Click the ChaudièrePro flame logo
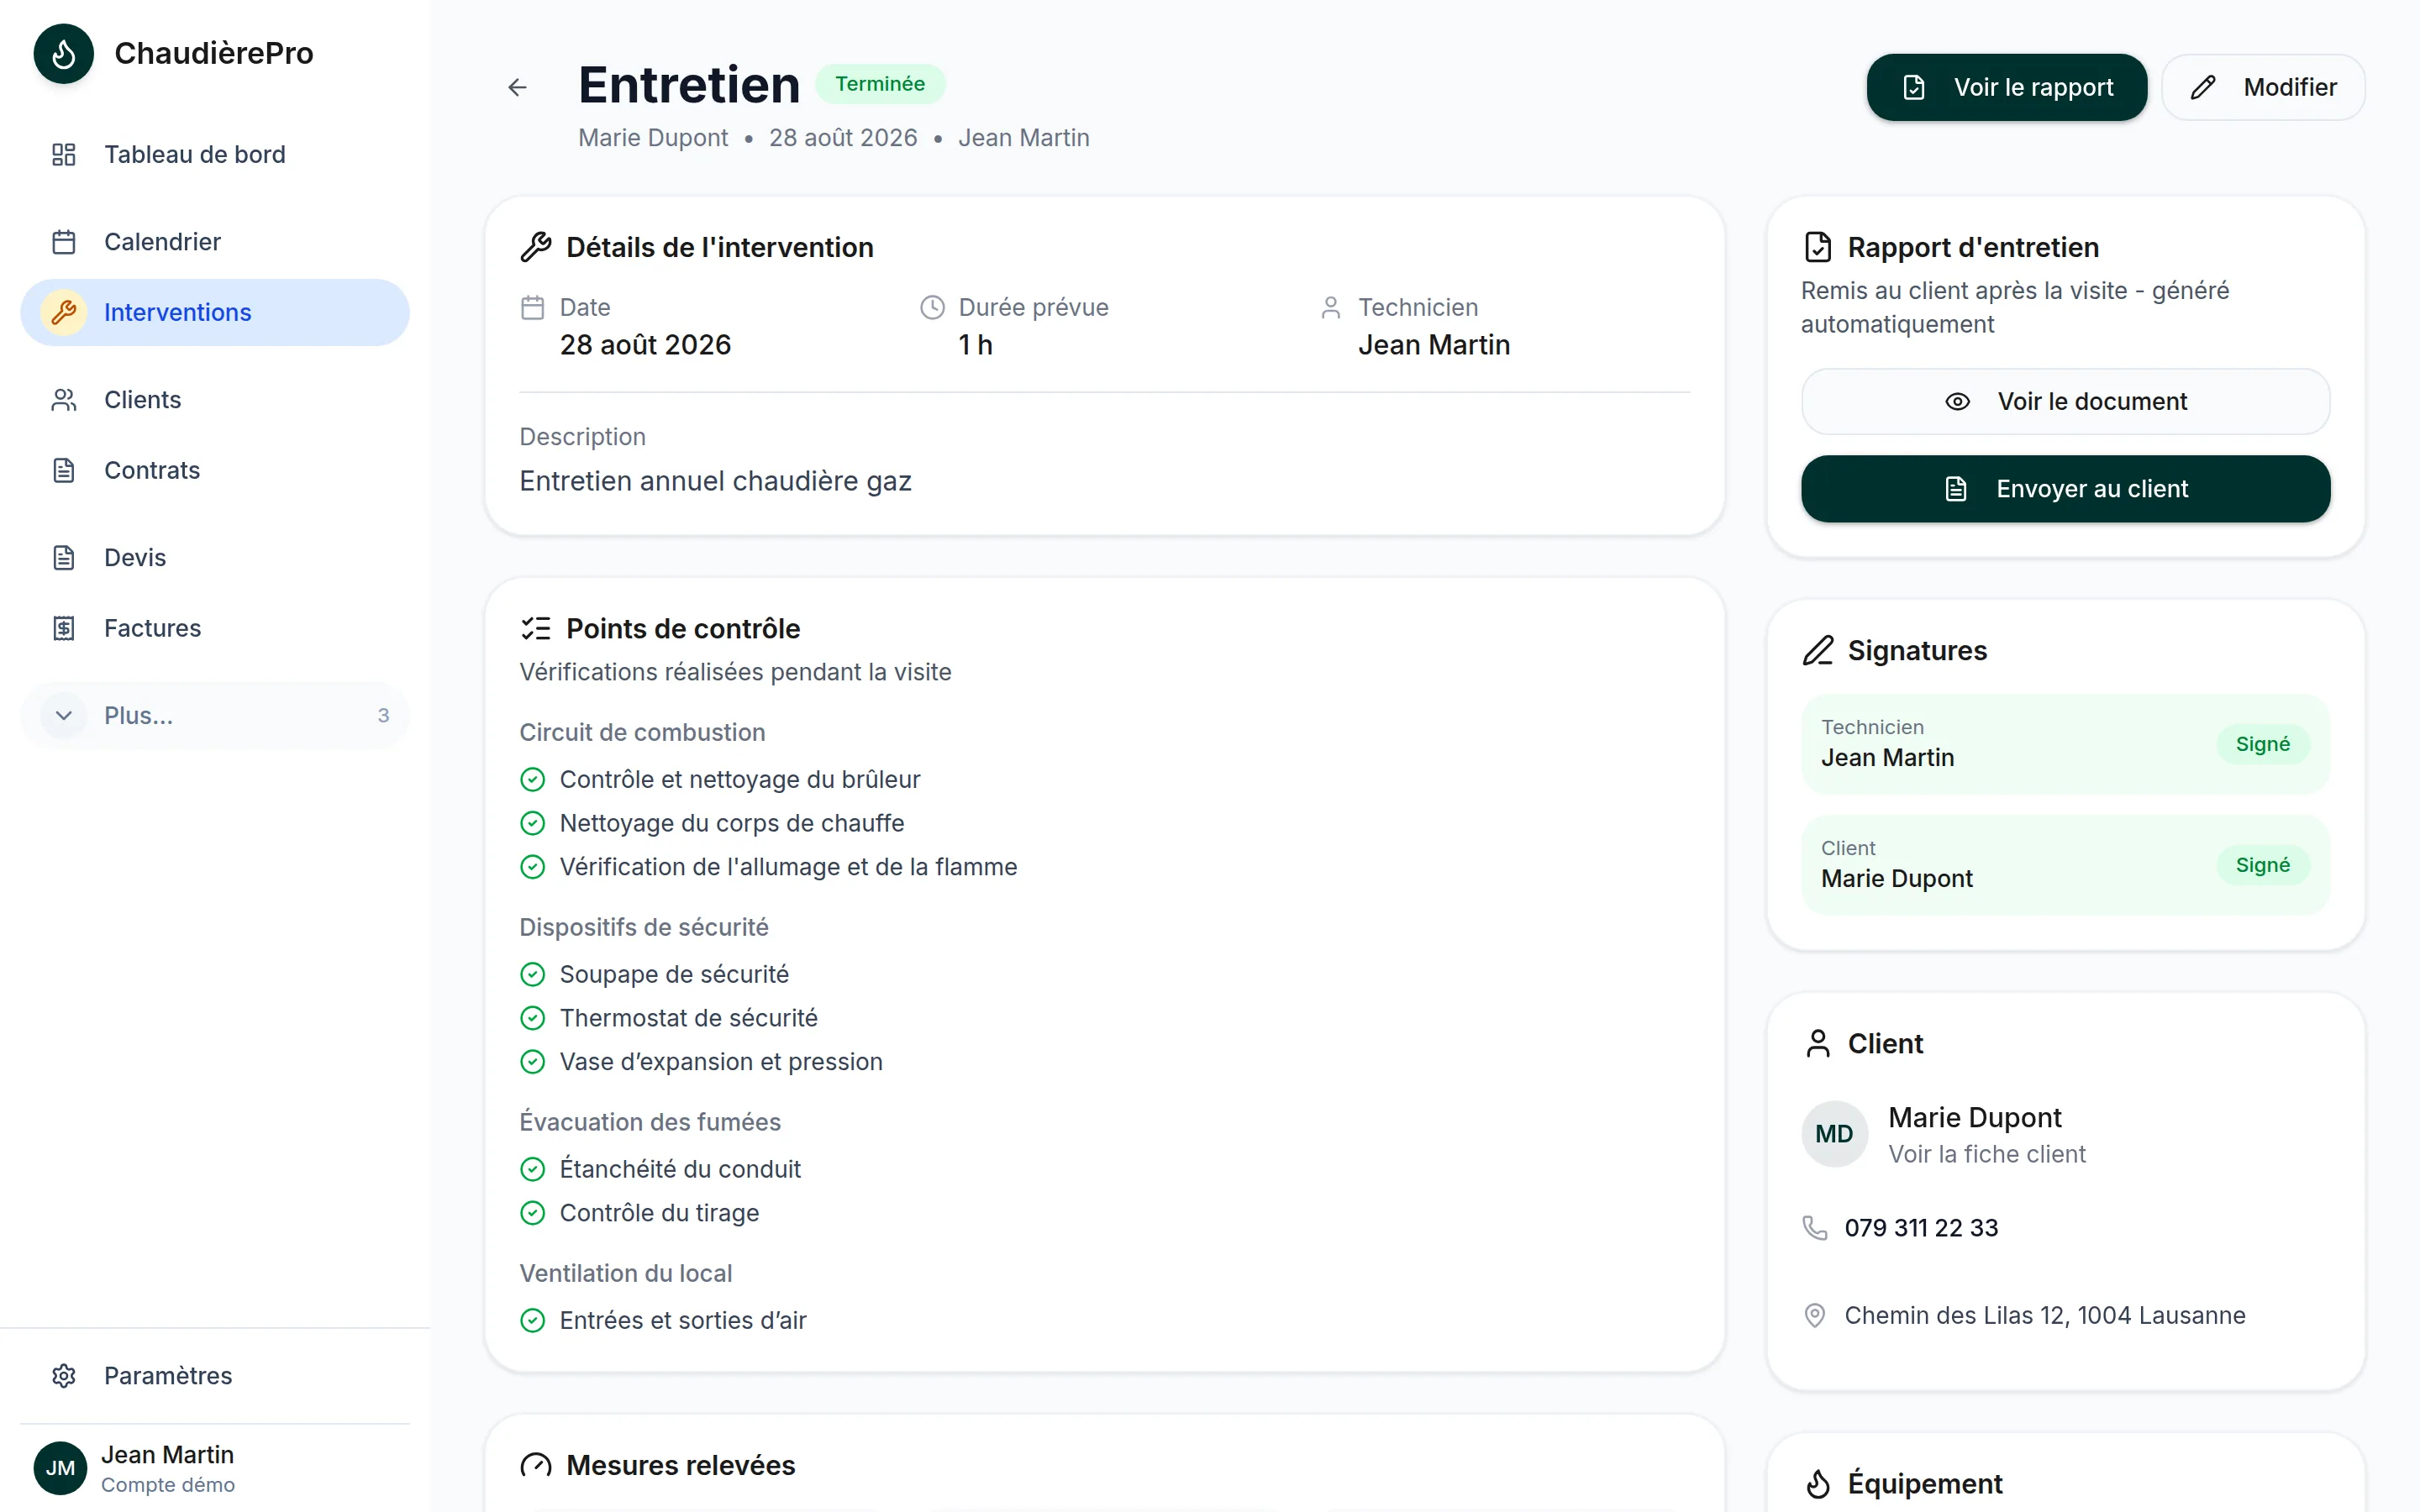 click(x=63, y=54)
